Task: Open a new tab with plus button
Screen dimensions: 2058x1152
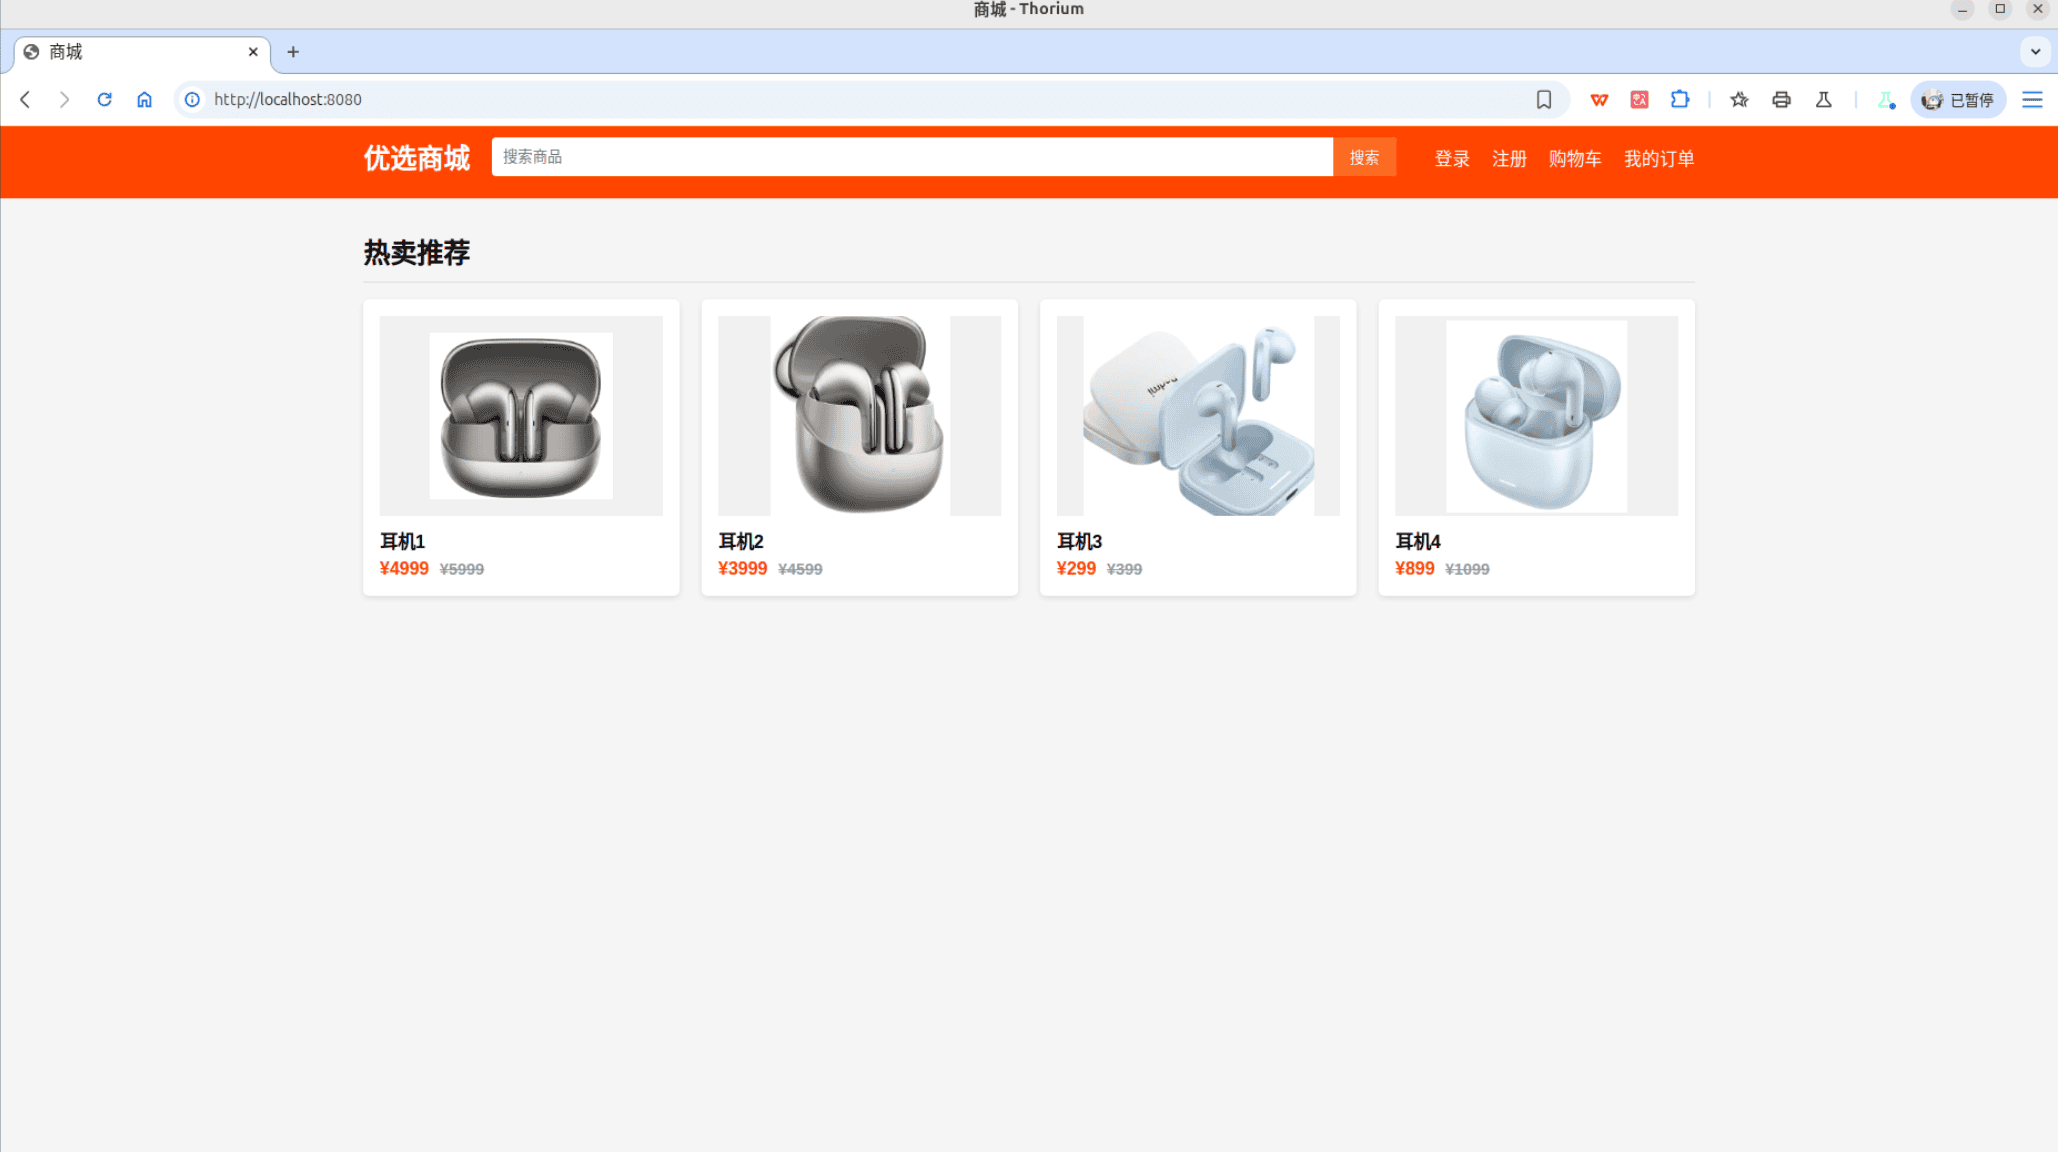Action: (293, 52)
